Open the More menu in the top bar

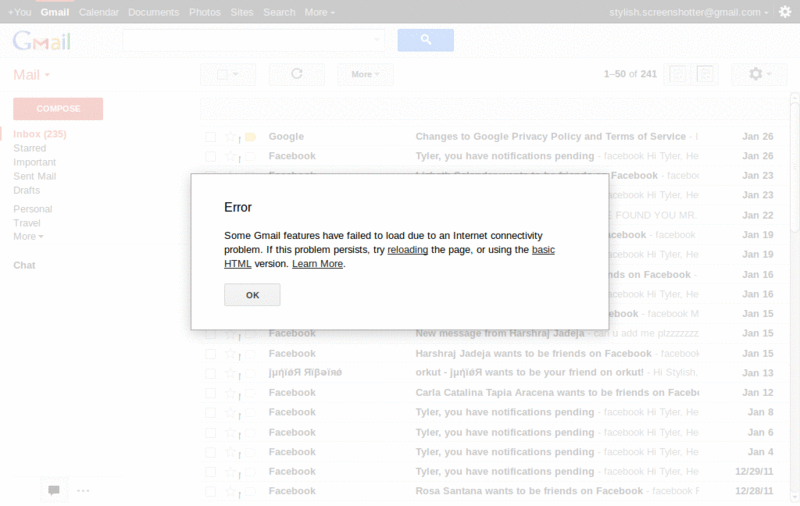pos(319,12)
